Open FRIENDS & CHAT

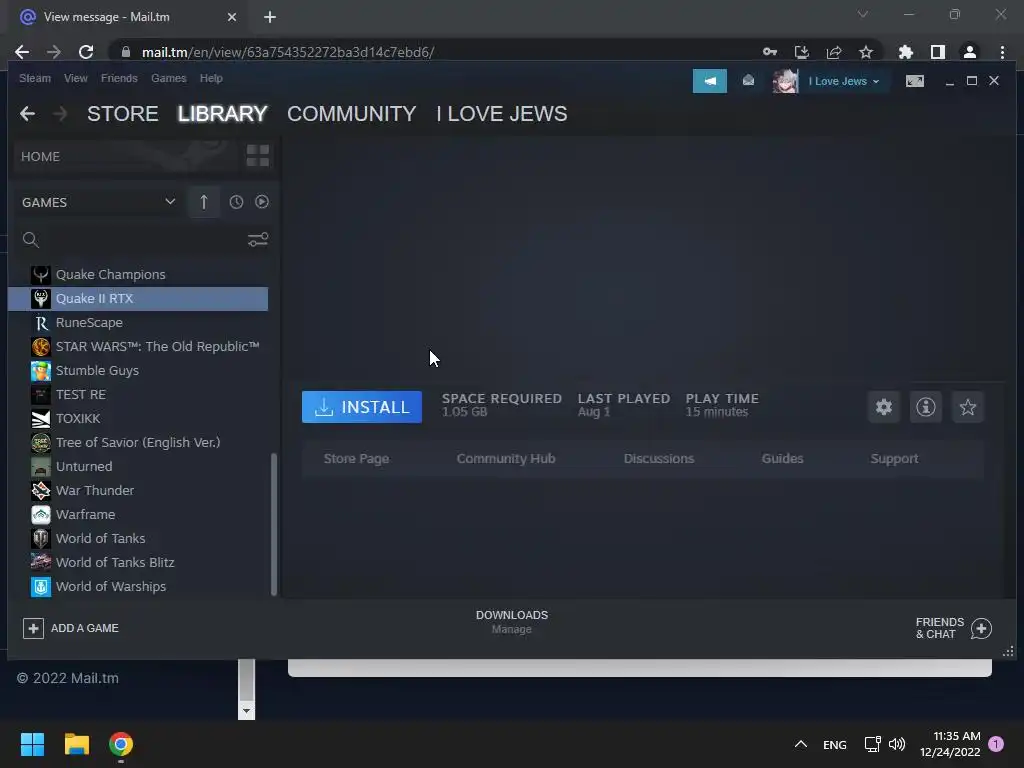tap(953, 628)
